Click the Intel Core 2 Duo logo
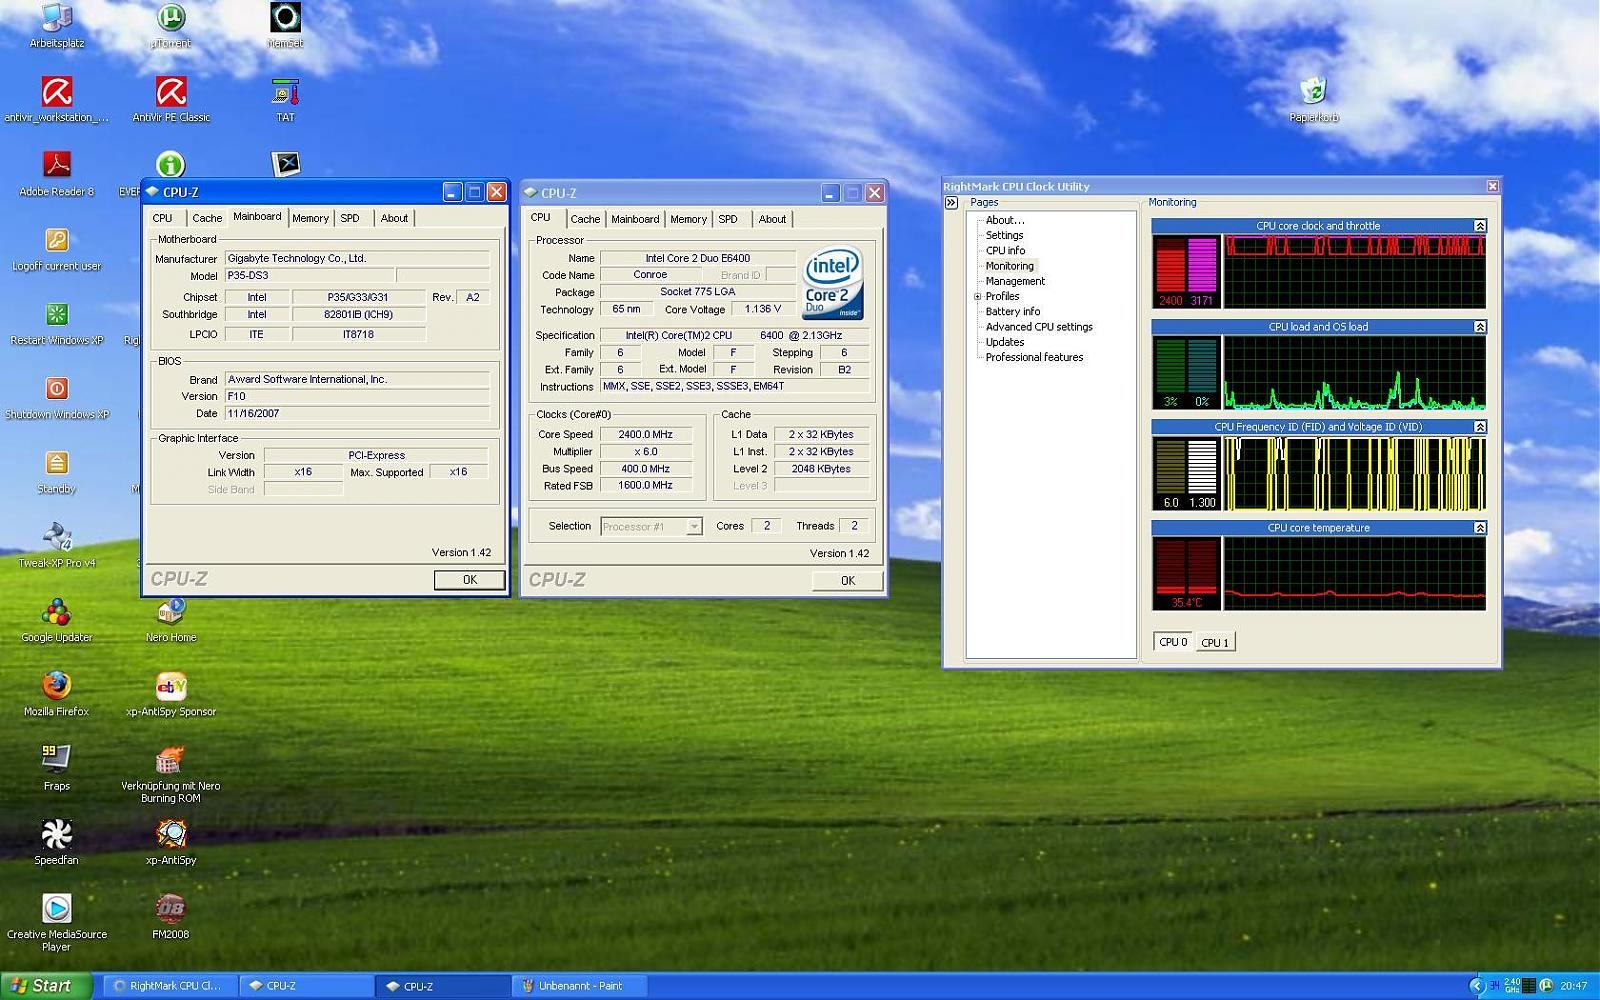1600x1000 pixels. (x=832, y=283)
